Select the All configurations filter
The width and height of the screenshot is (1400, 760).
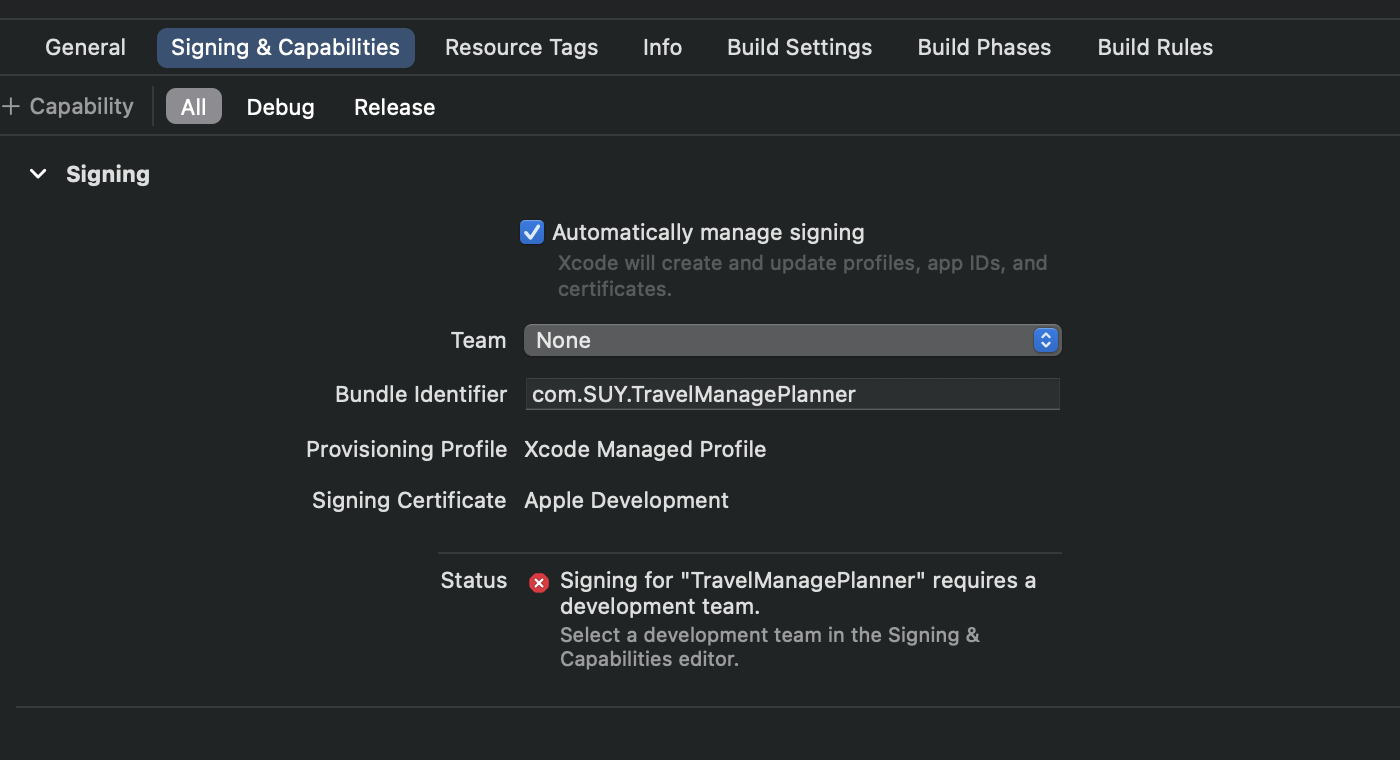coord(193,107)
